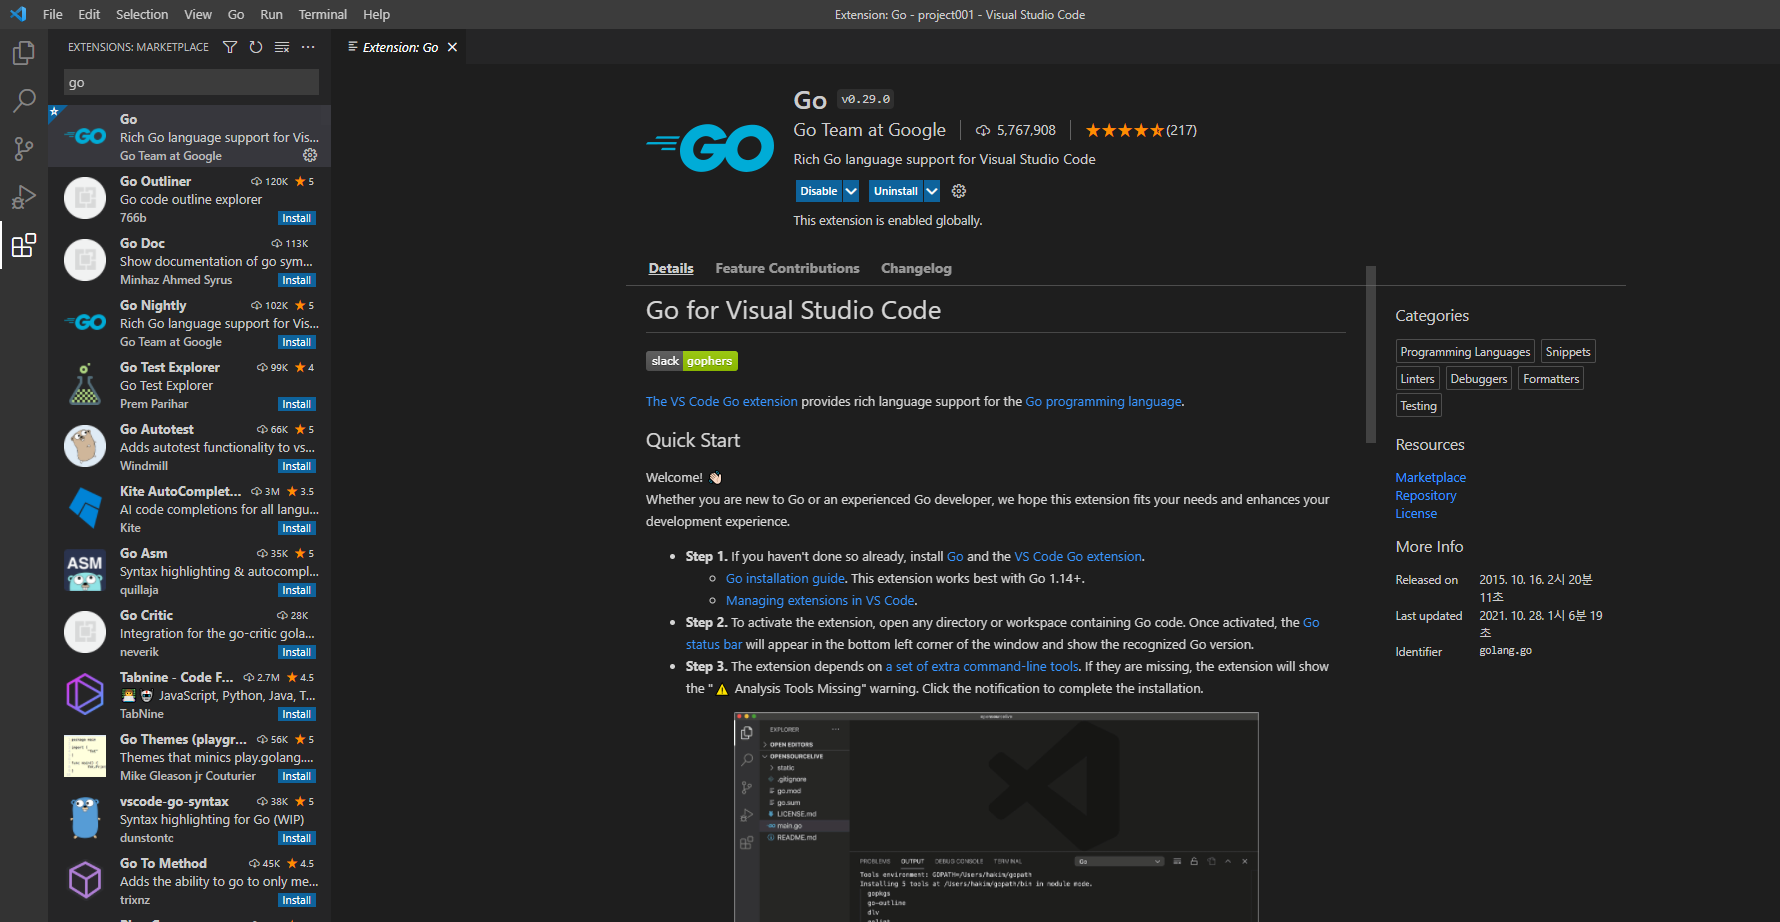This screenshot has width=1780, height=922.
Task: Click the Linters category tag
Action: tap(1418, 379)
